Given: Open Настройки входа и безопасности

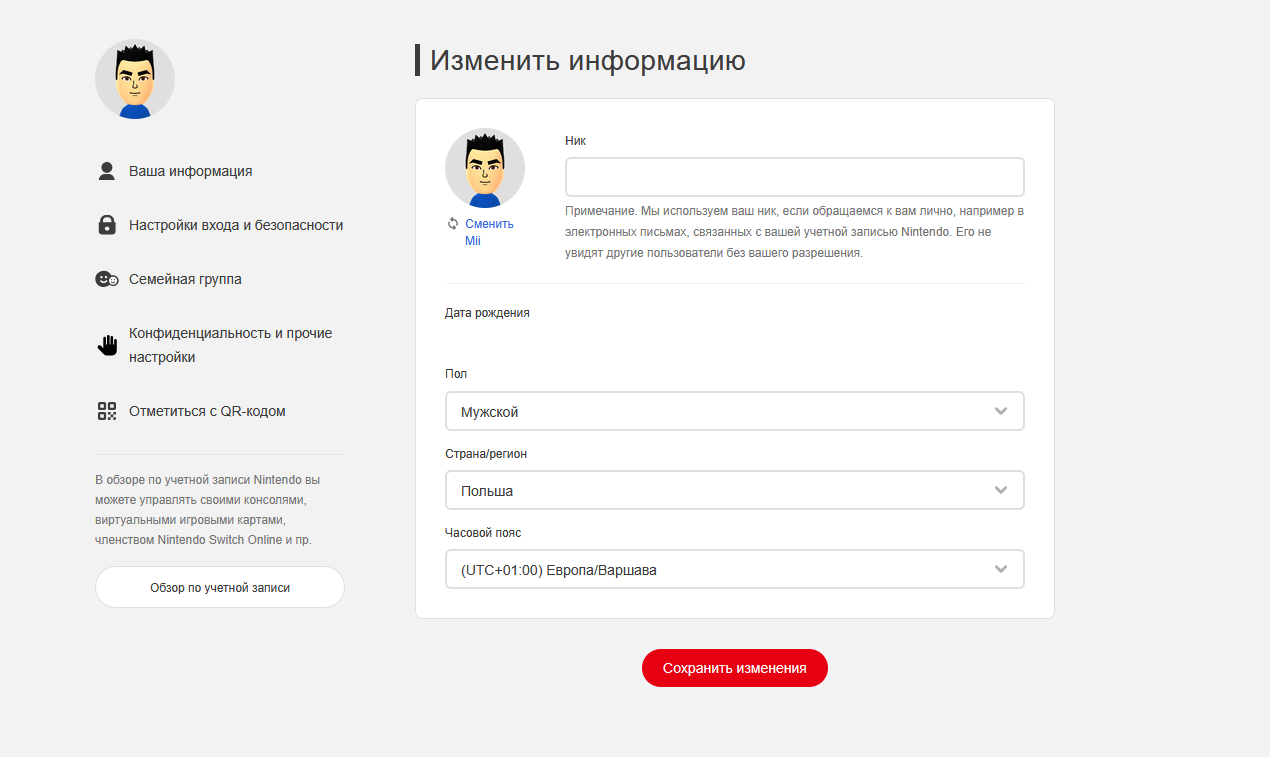Looking at the screenshot, I should point(235,225).
